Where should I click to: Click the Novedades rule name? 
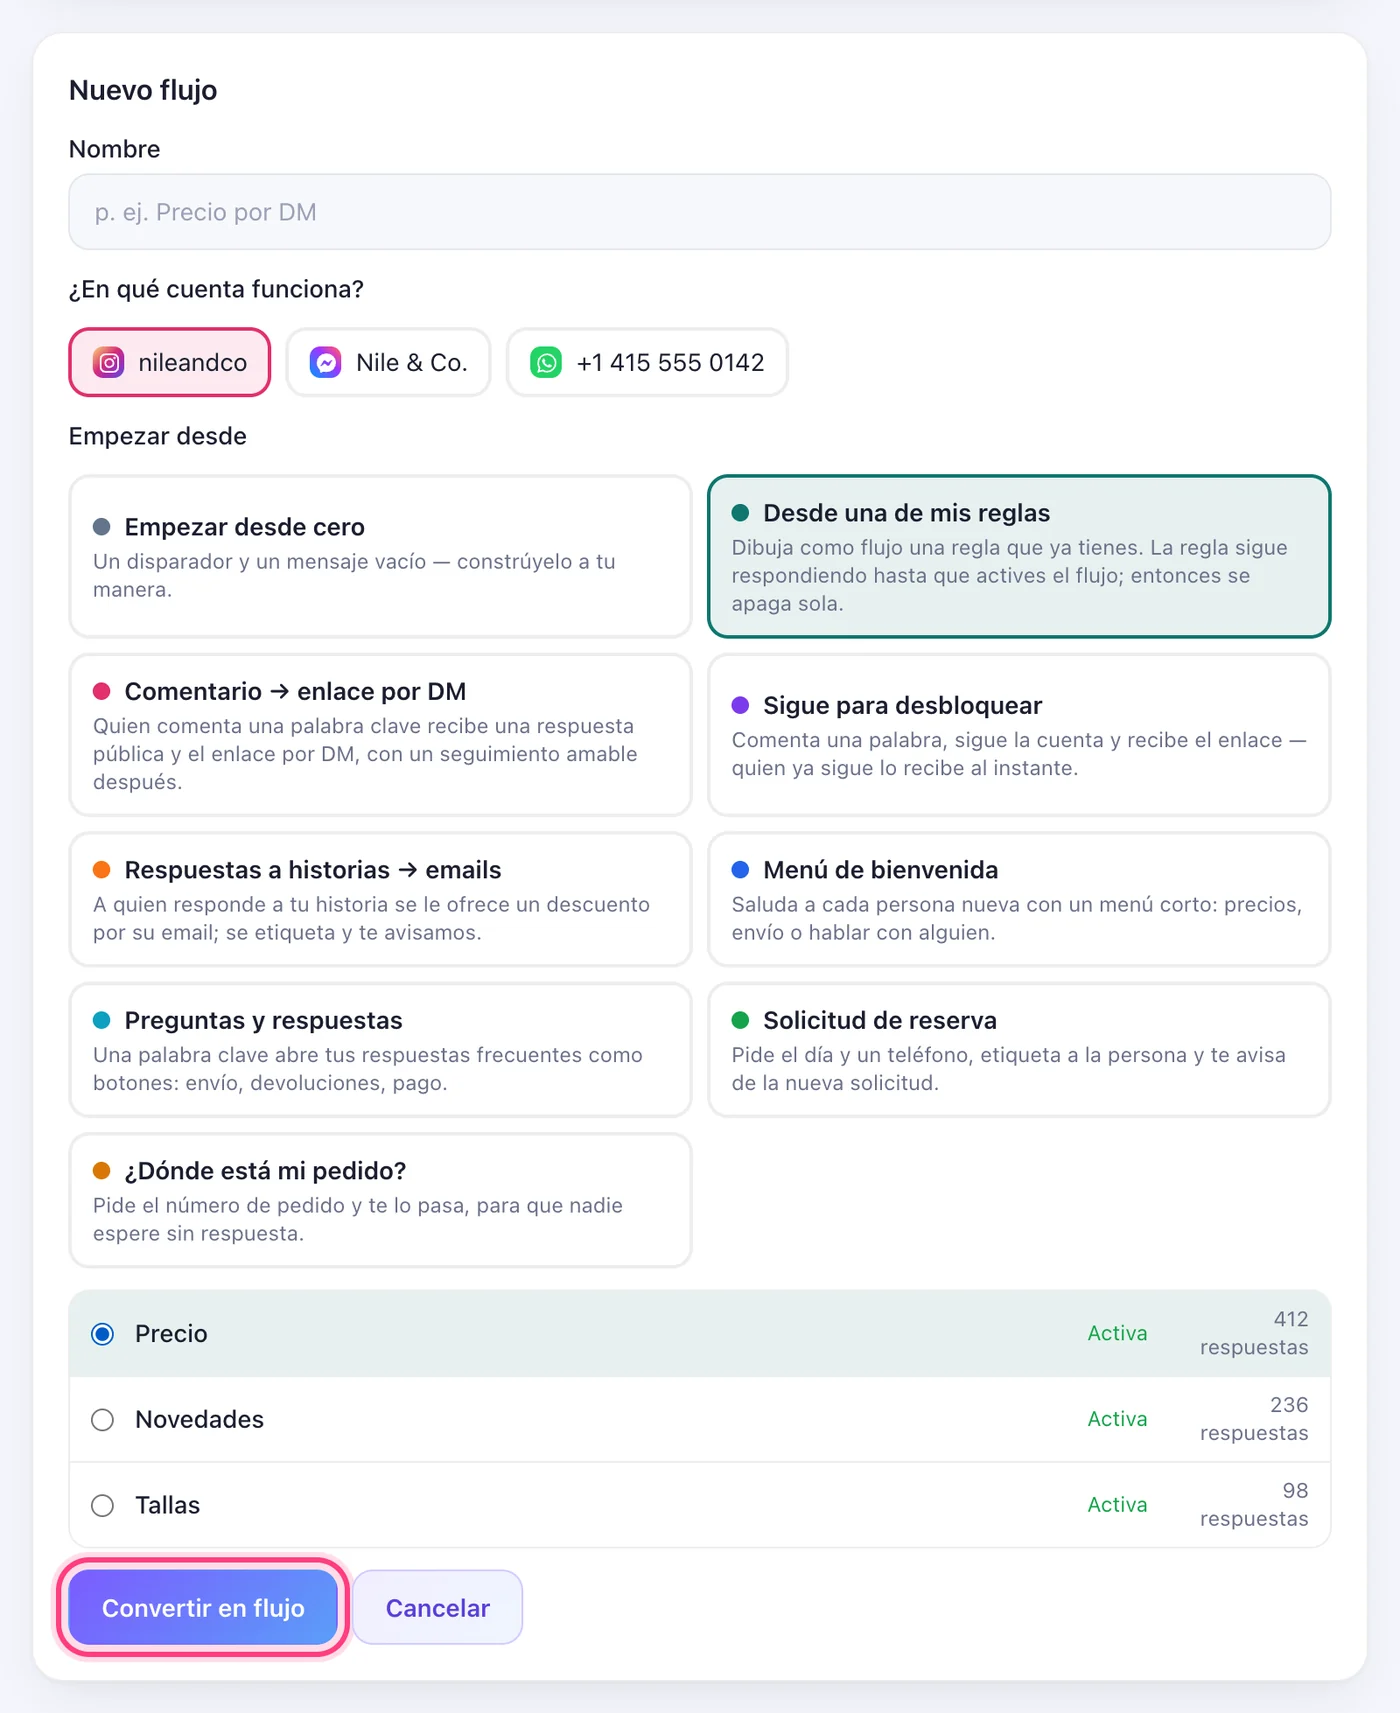(x=199, y=1419)
